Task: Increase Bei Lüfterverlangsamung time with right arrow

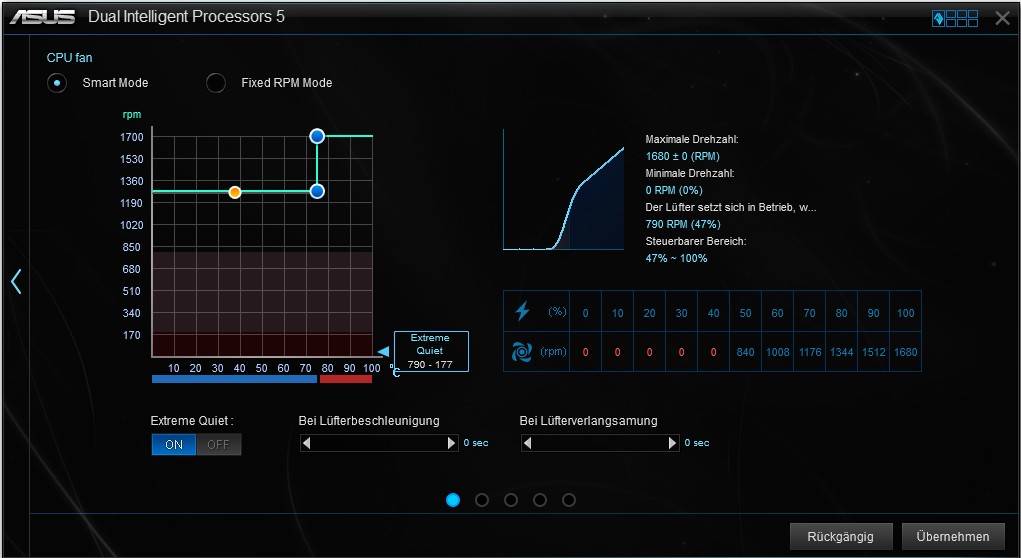Action: click(x=673, y=443)
